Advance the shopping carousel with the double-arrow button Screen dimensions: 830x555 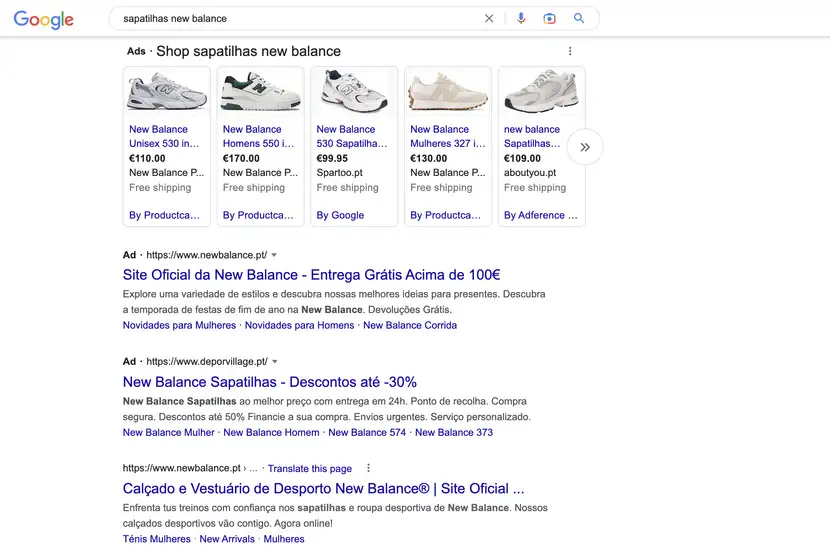coord(585,147)
